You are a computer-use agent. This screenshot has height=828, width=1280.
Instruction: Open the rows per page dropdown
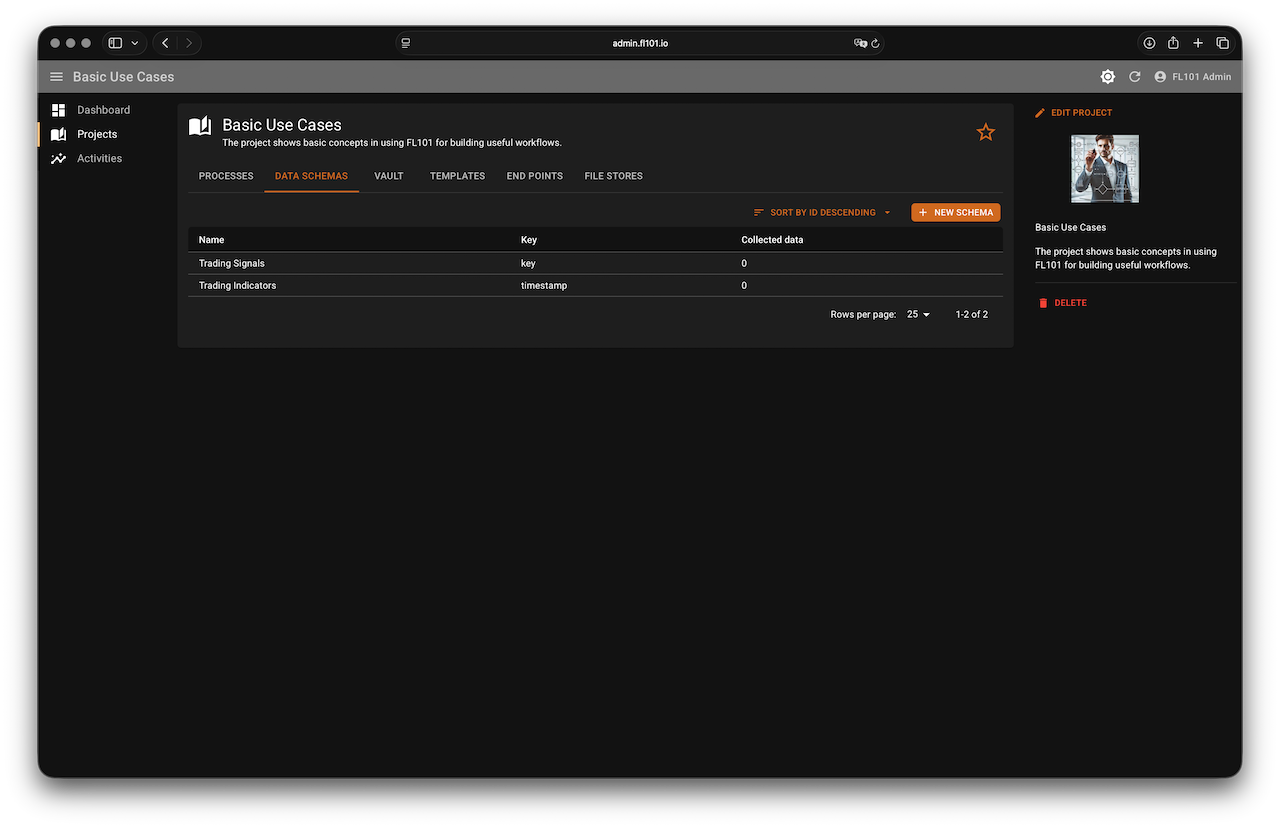pos(918,314)
